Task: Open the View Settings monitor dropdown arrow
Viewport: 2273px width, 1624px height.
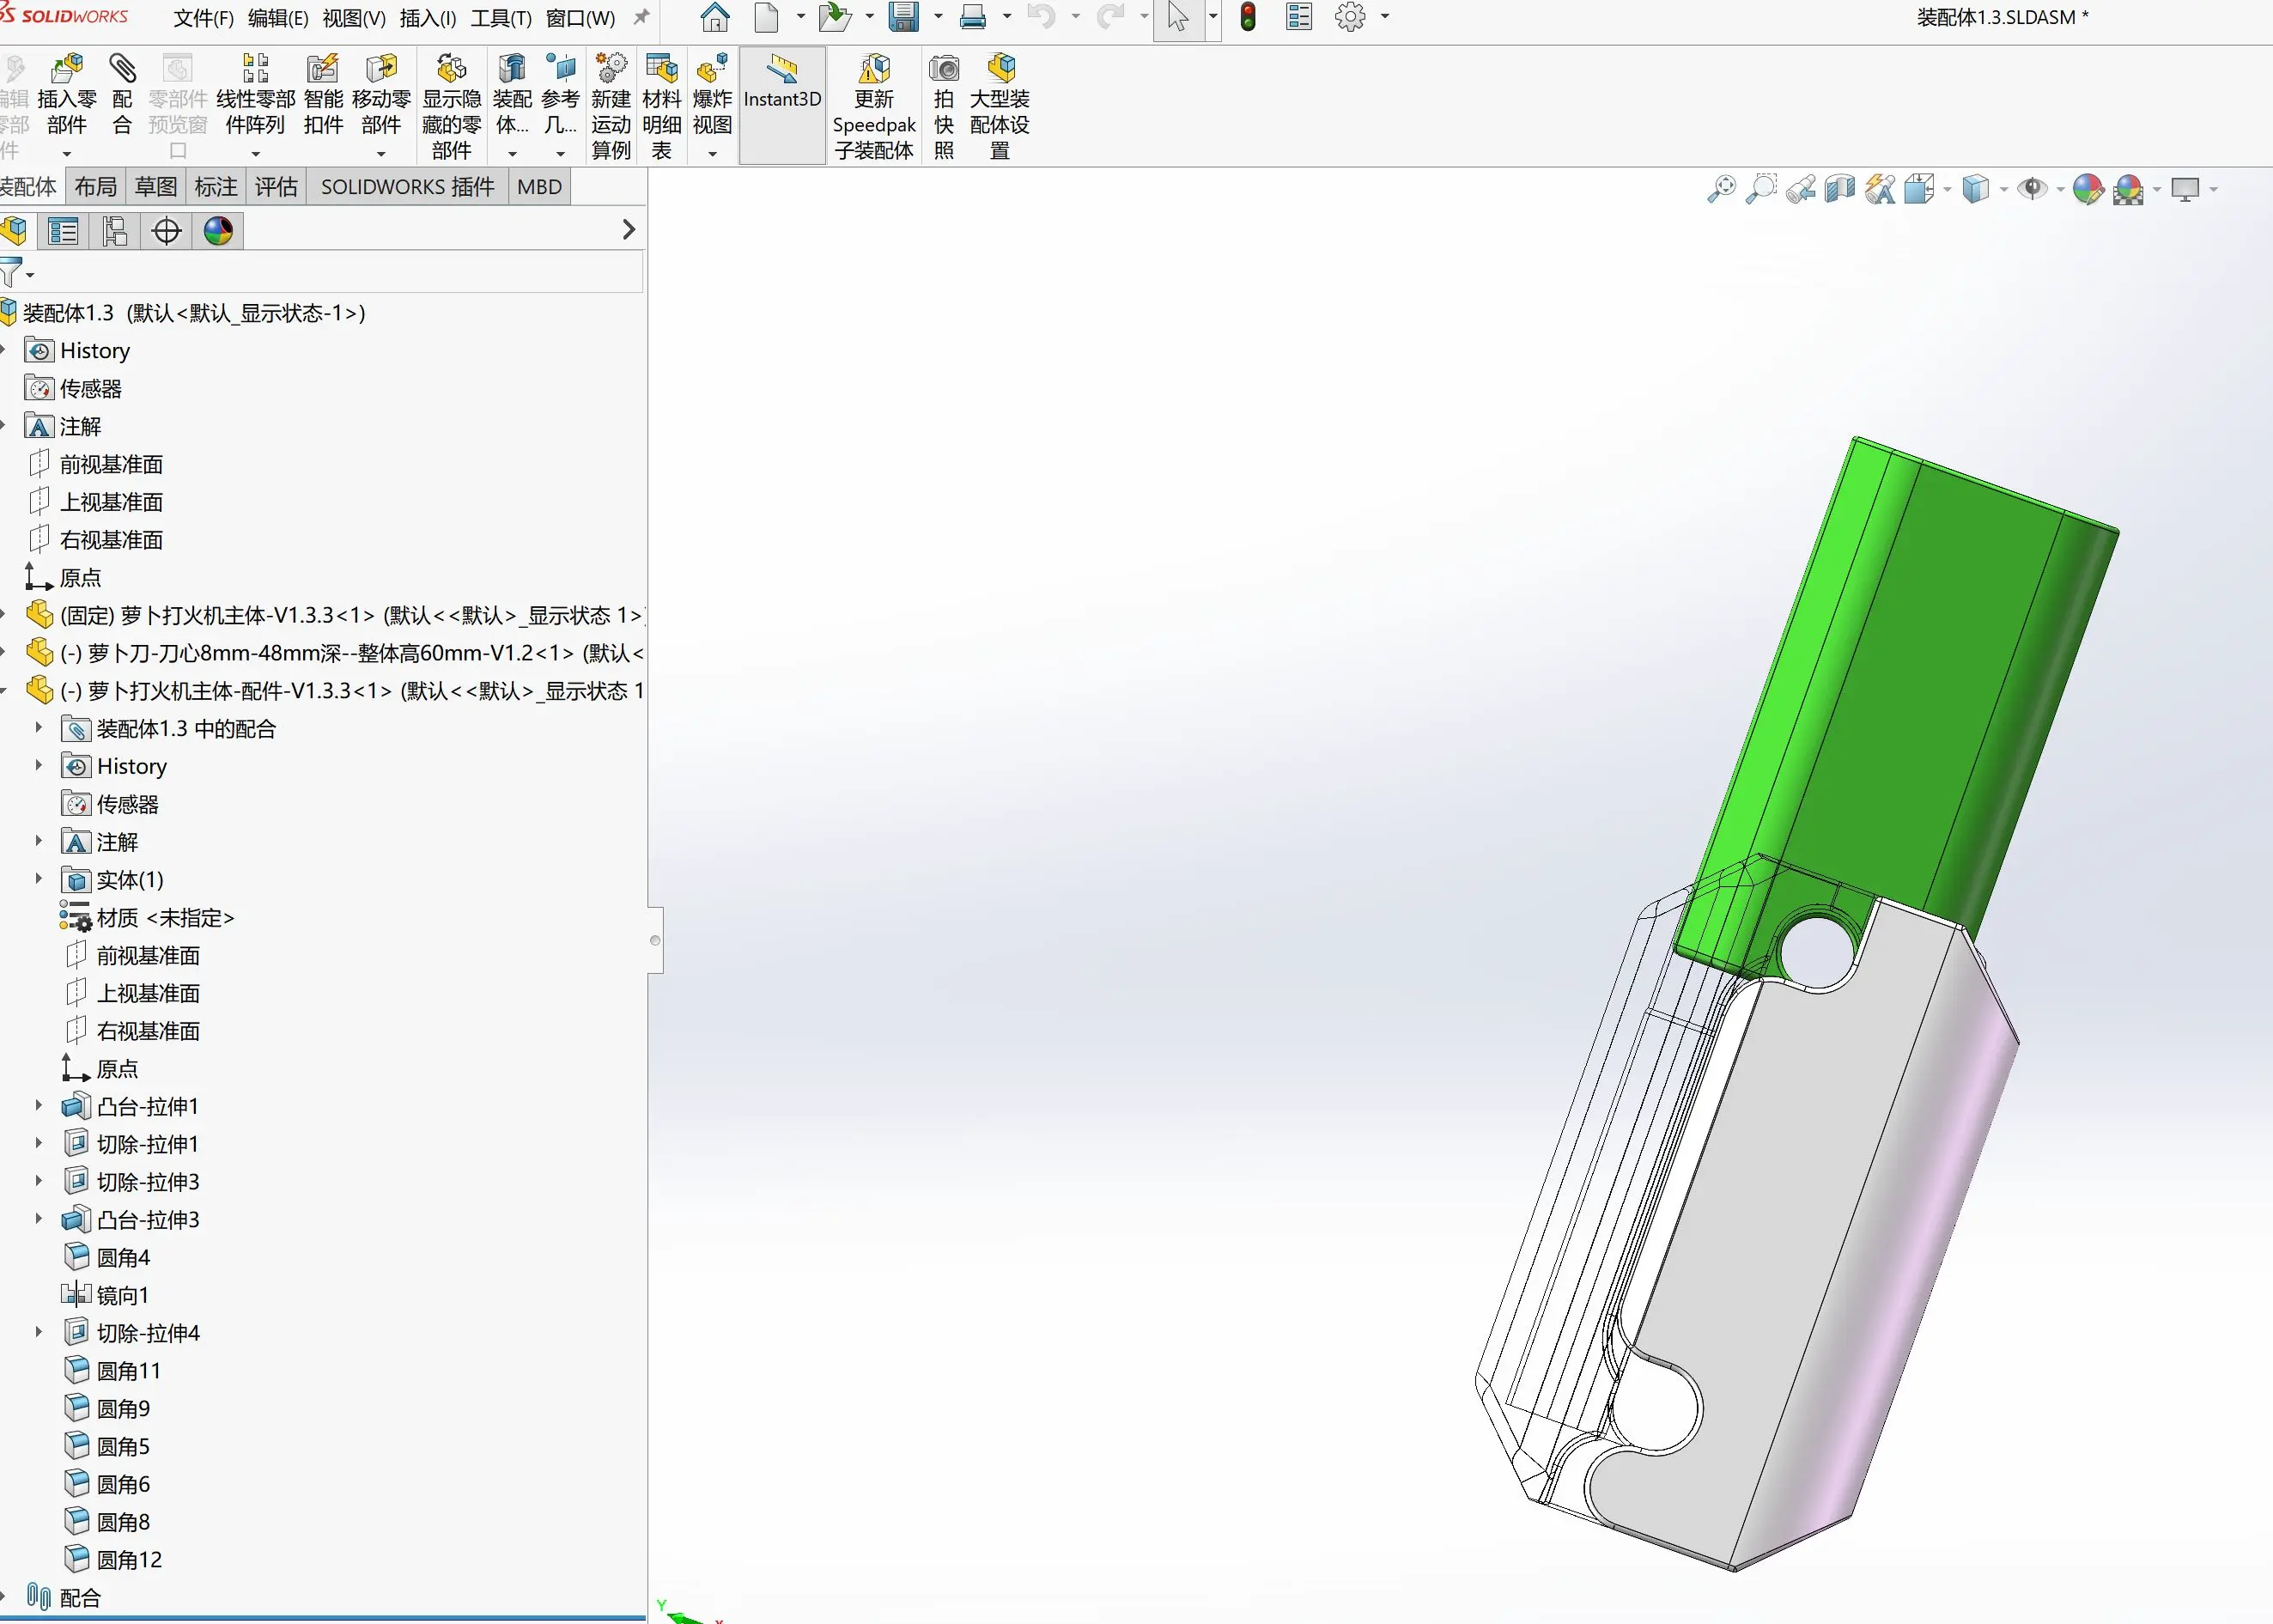Action: click(2213, 189)
